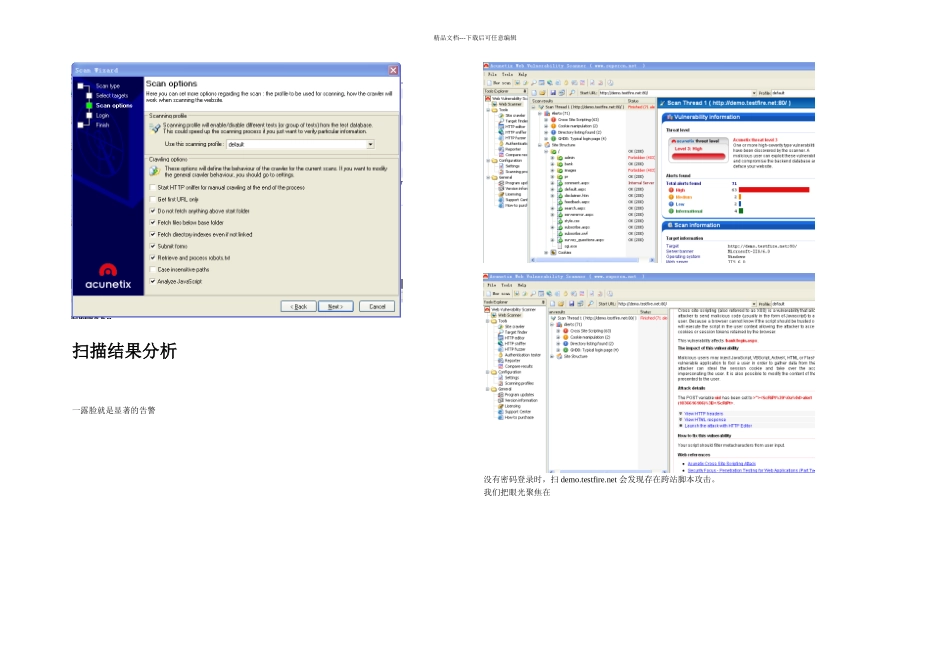Screen dimensions: 950x672
Task: Click horizontal scrollbar under upper scan results
Action: point(594,260)
